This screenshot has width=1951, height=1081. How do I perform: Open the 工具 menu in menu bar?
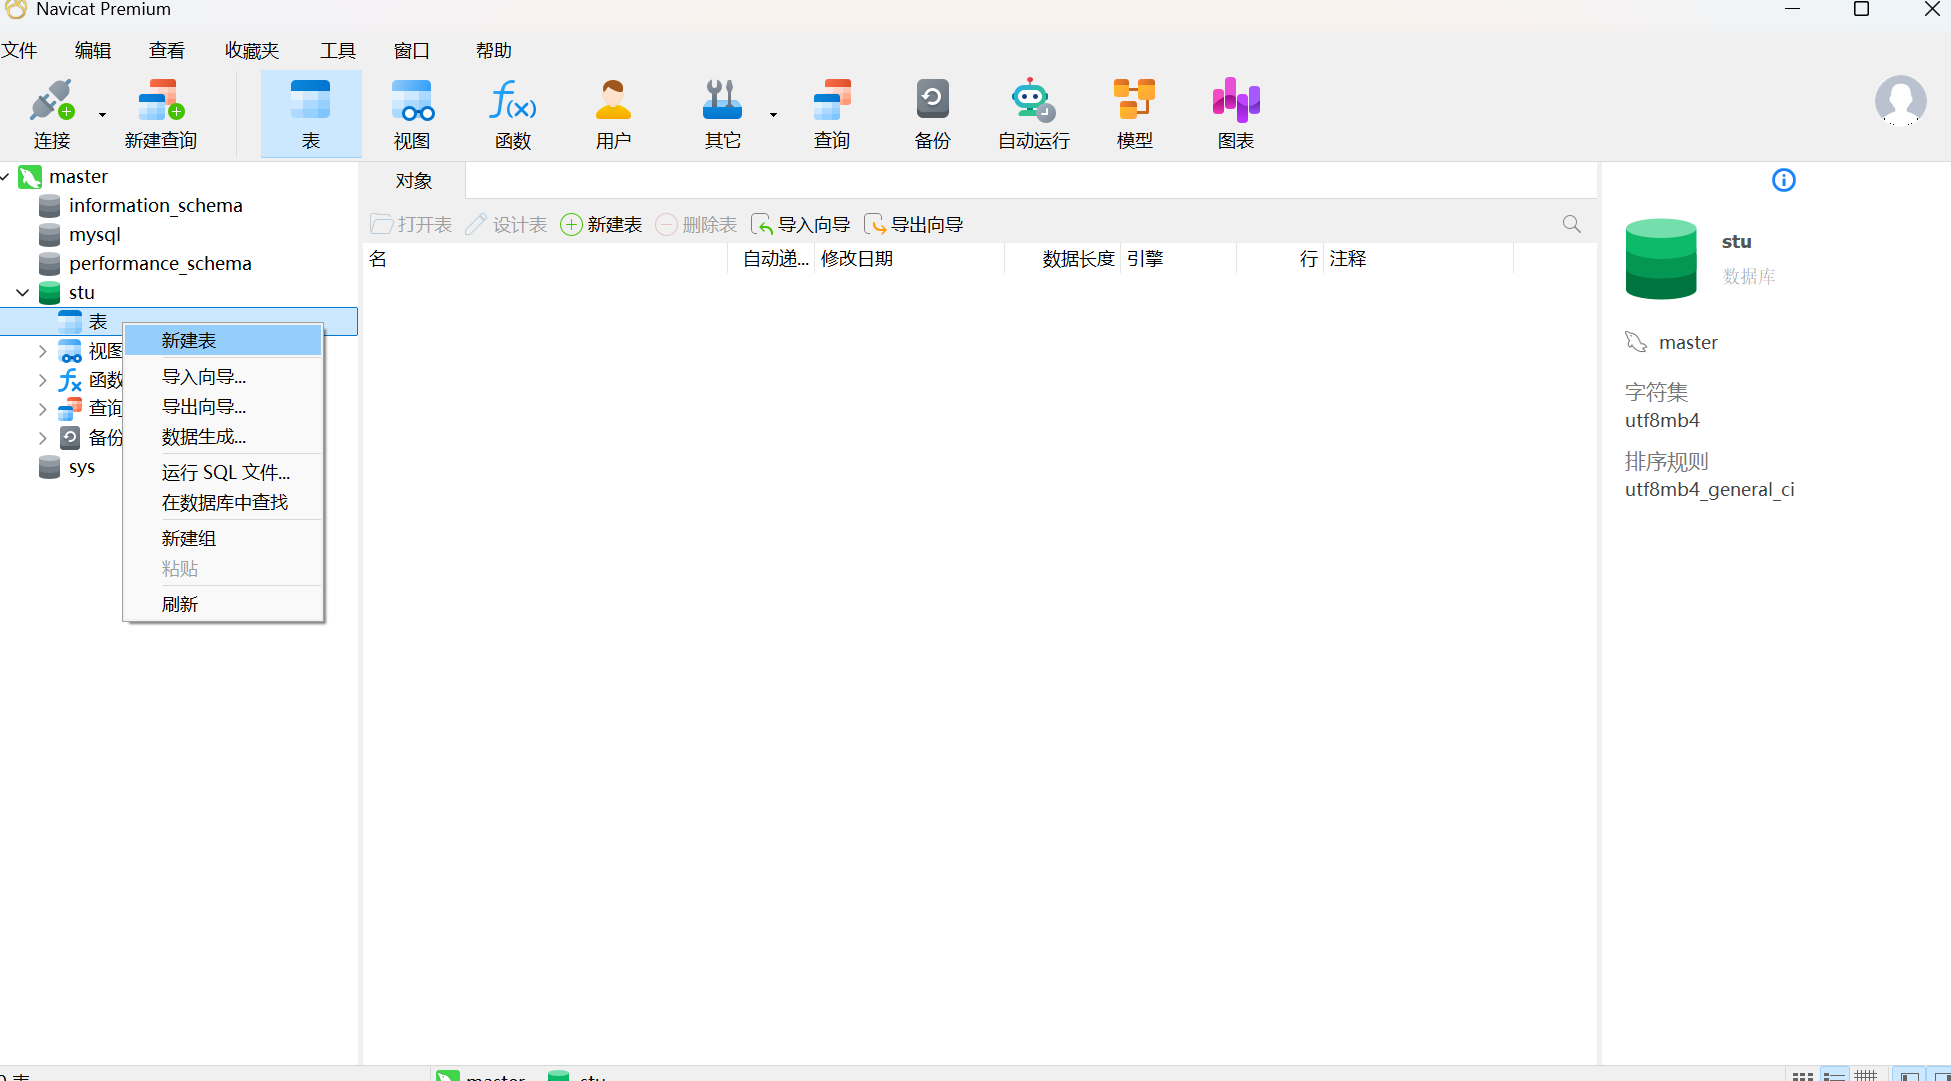[x=337, y=51]
